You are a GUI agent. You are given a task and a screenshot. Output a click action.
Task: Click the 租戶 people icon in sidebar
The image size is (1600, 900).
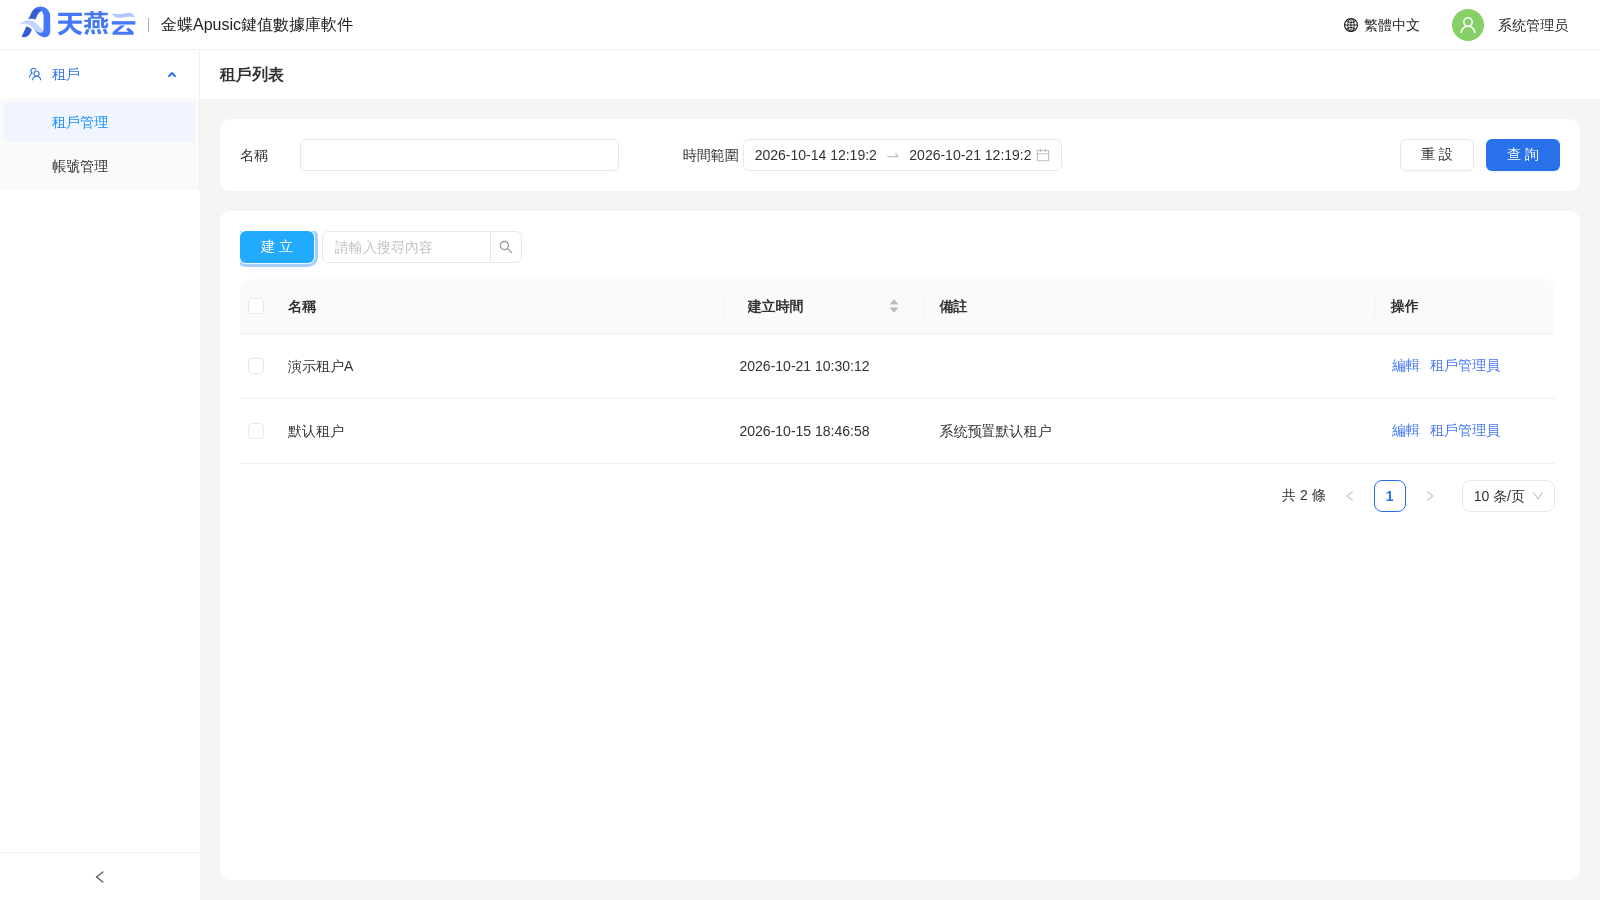(x=35, y=74)
